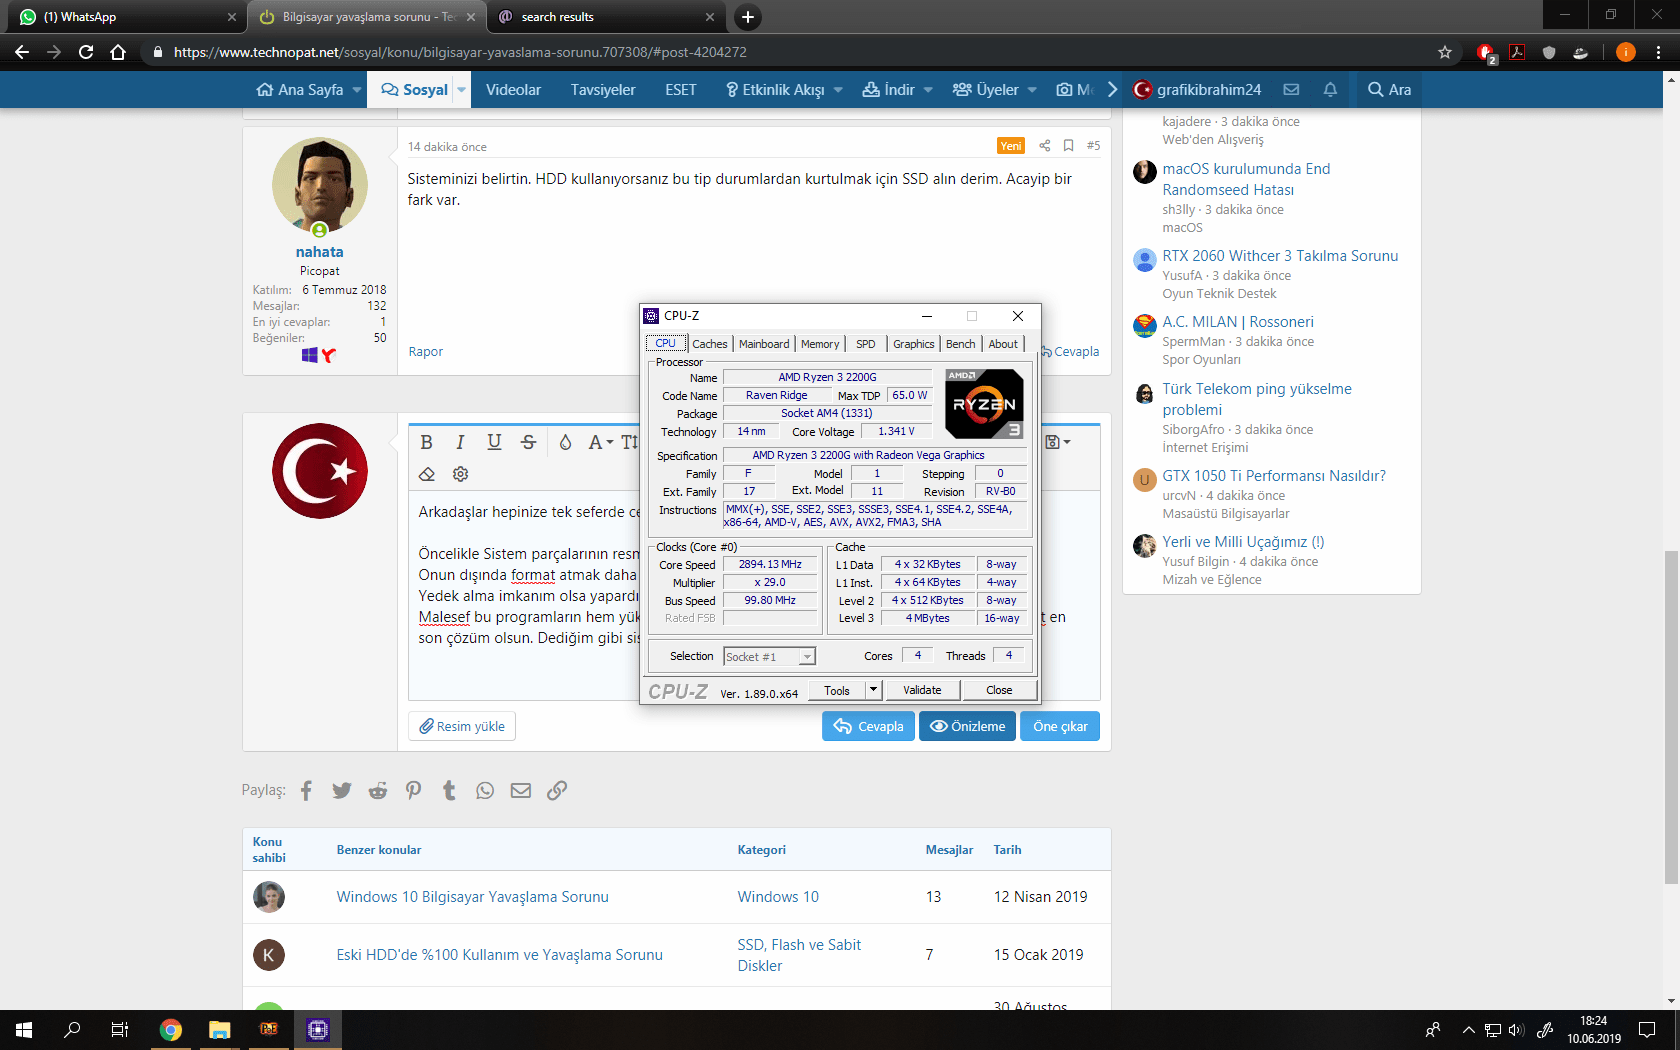This screenshot has width=1680, height=1050.
Task: Click the grey shield extension icon
Action: [x=1549, y=52]
